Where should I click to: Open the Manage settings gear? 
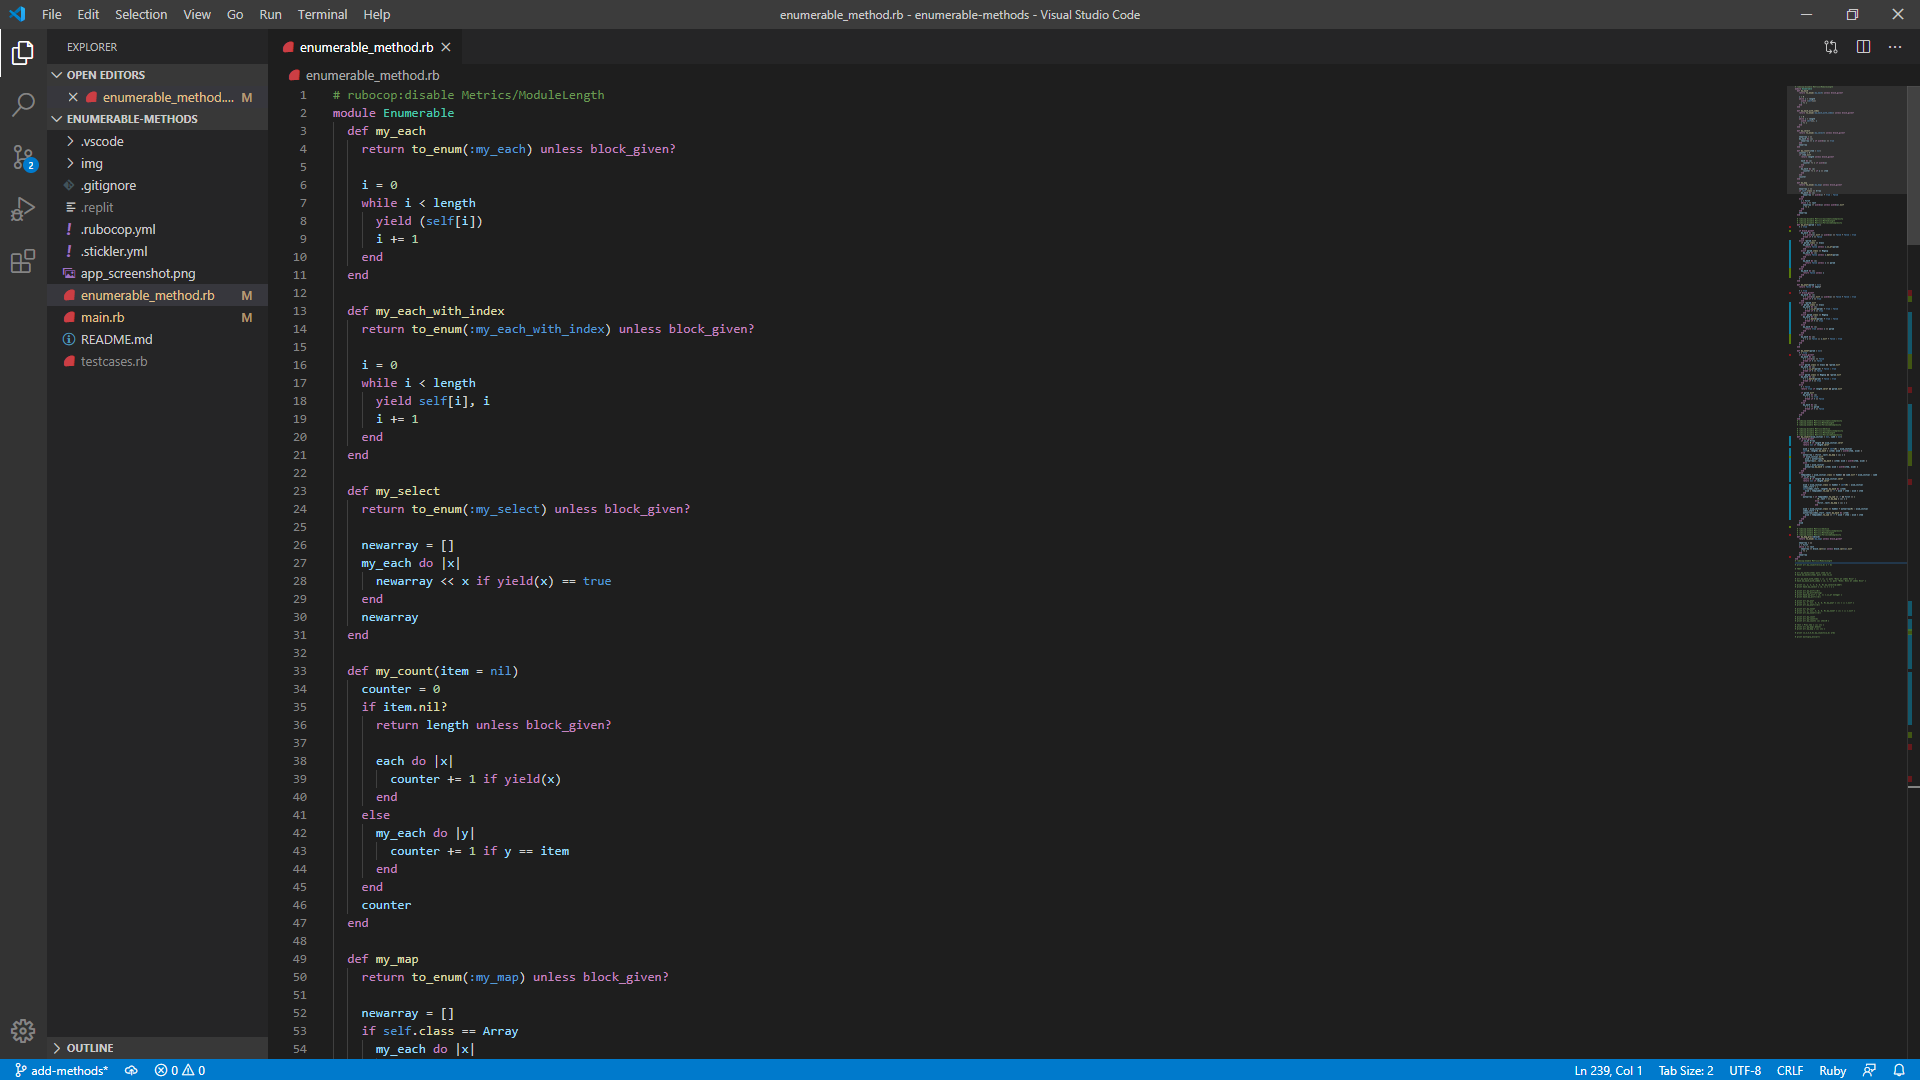pos(23,1030)
